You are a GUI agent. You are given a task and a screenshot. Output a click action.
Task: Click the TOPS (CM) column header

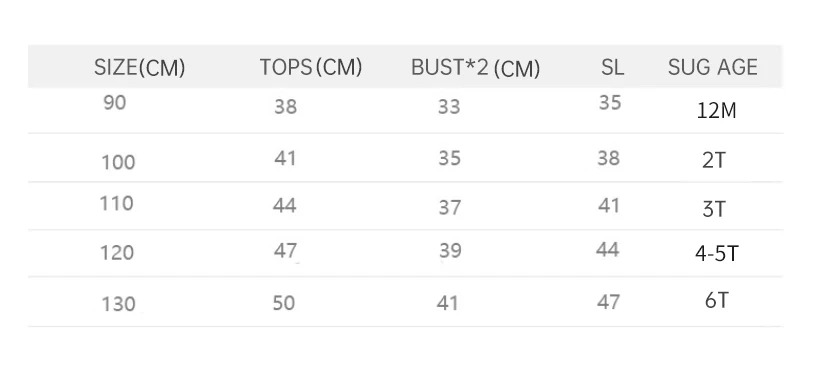coord(310,68)
